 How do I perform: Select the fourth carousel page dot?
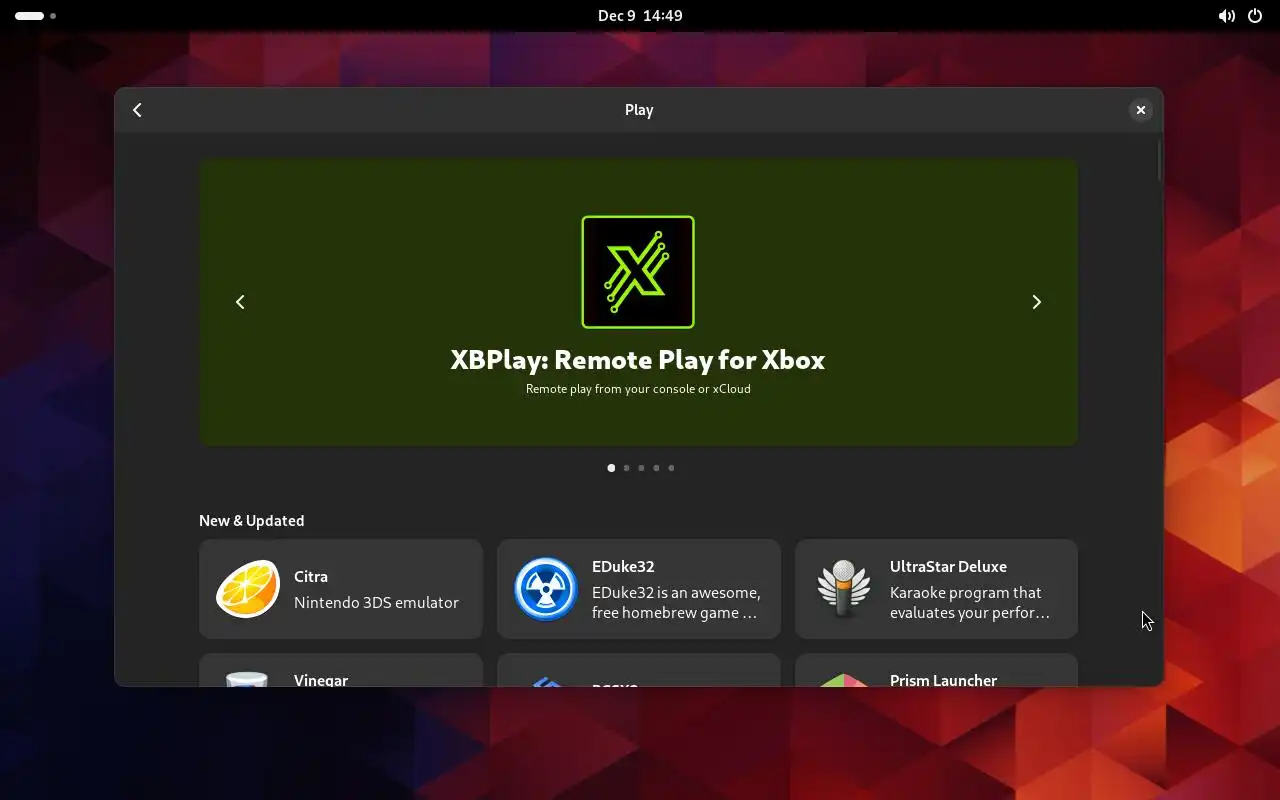(x=656, y=468)
